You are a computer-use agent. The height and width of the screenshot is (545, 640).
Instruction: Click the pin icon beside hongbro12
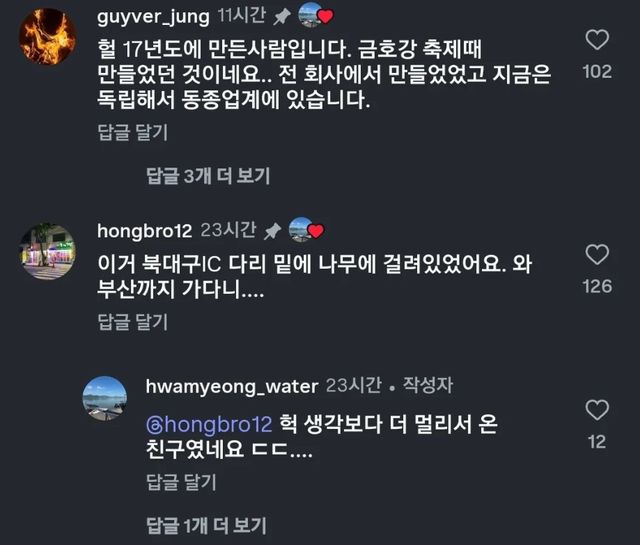pos(272,231)
